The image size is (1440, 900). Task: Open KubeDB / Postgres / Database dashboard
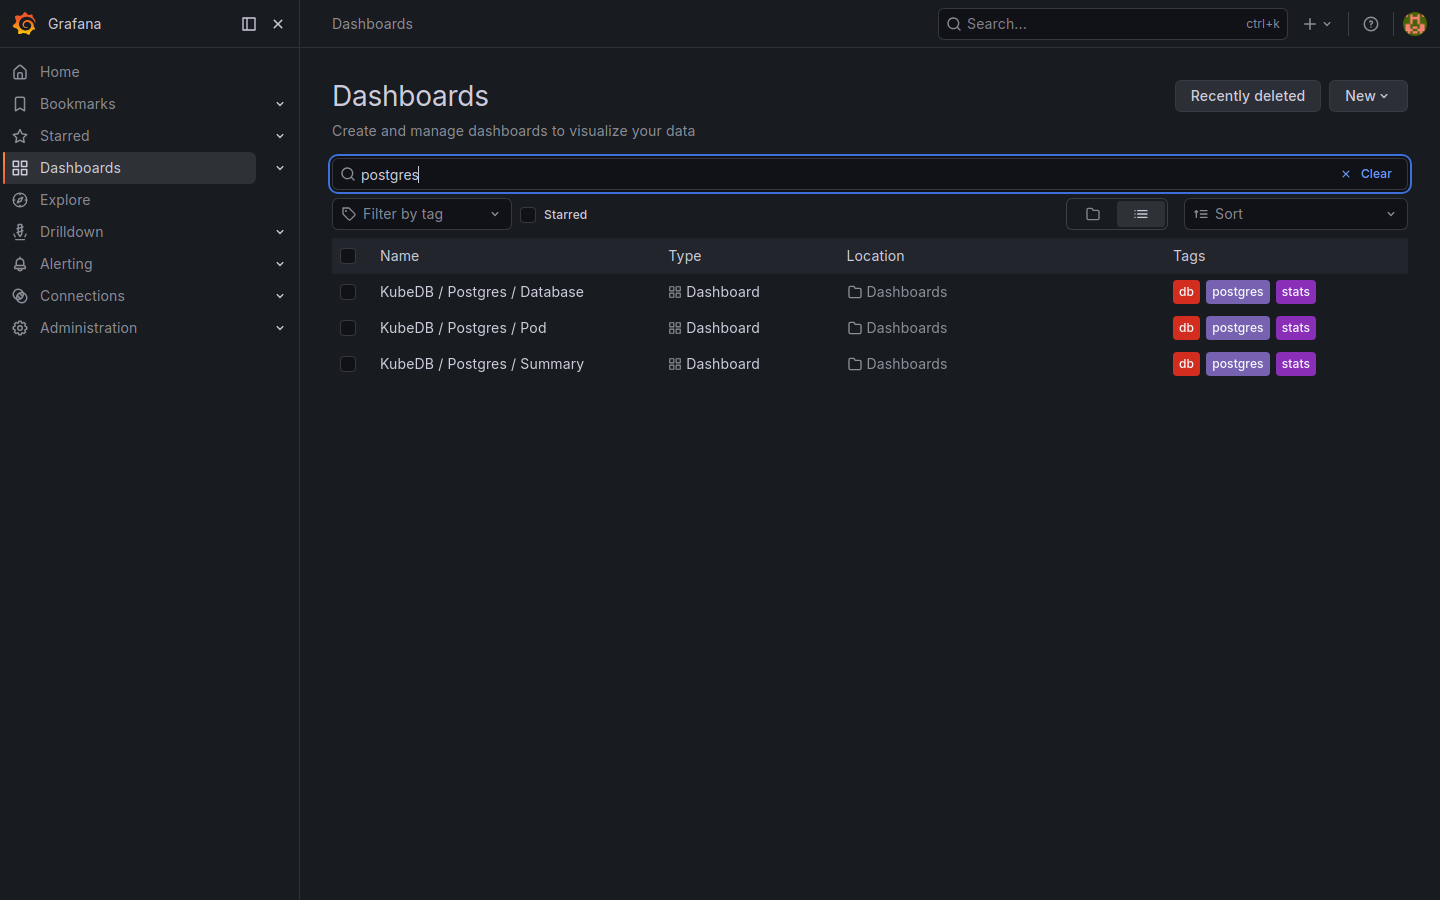(482, 292)
